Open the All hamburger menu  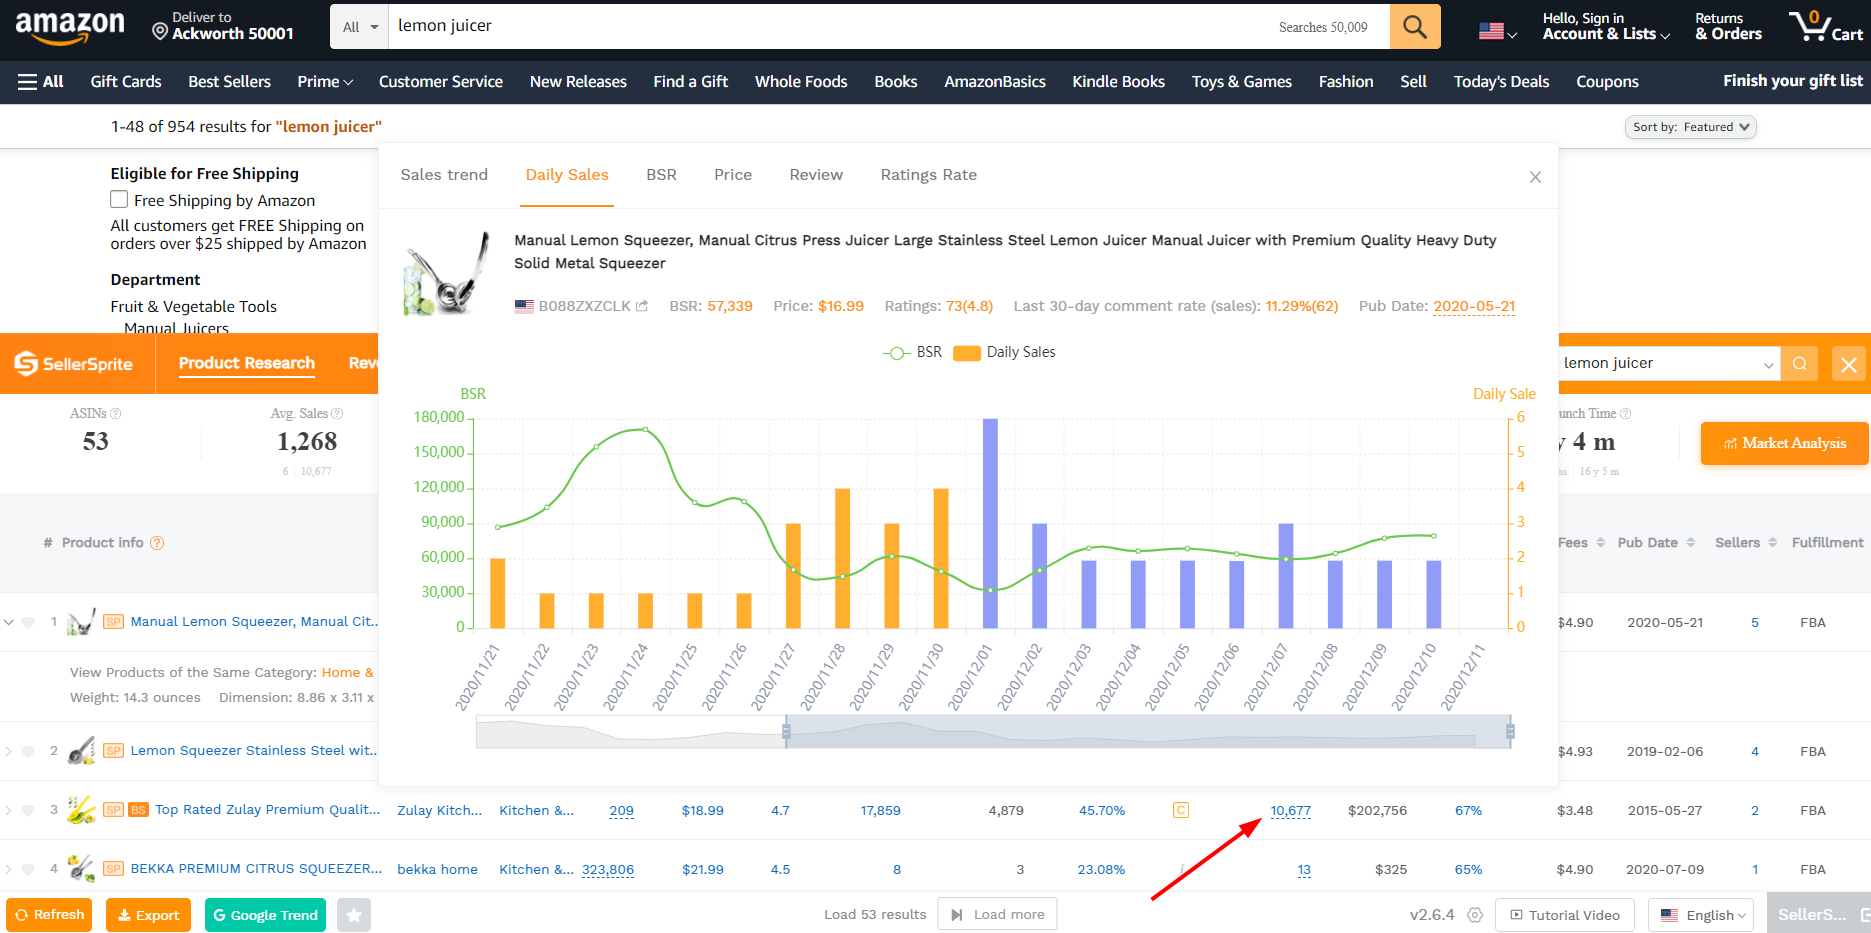click(41, 82)
